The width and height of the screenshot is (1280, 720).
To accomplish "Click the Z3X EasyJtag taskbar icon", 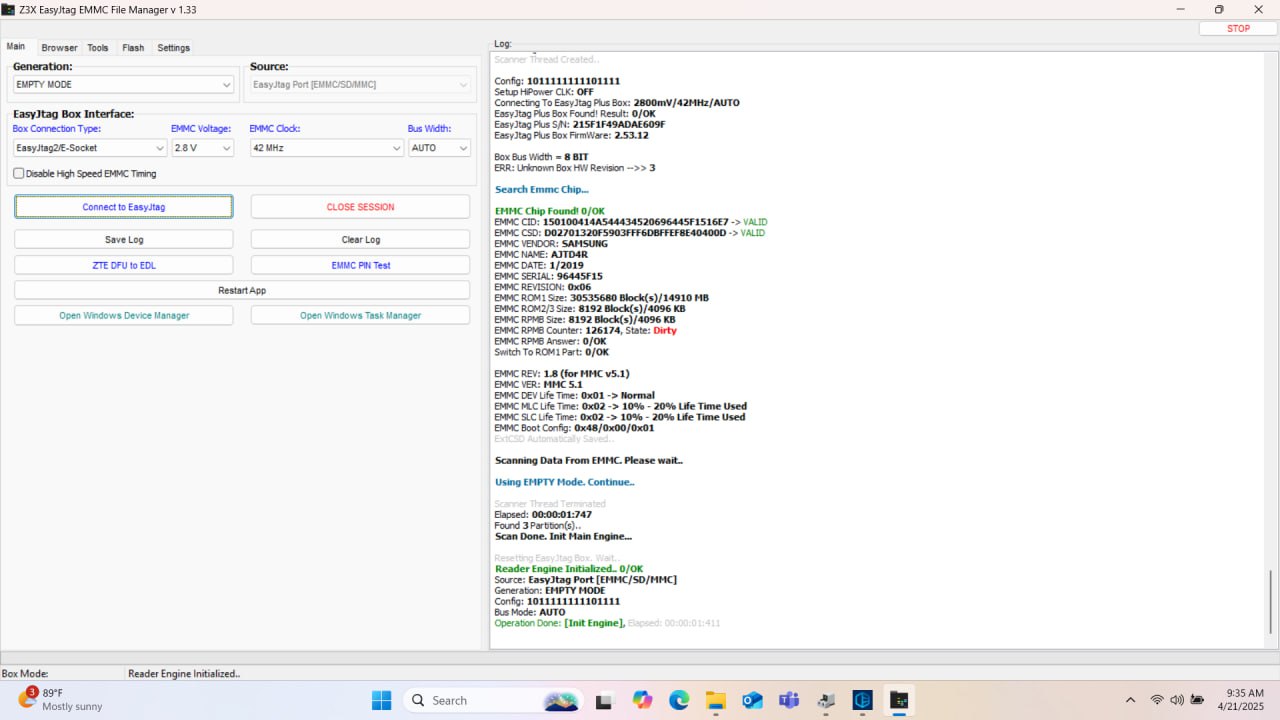I will click(899, 700).
